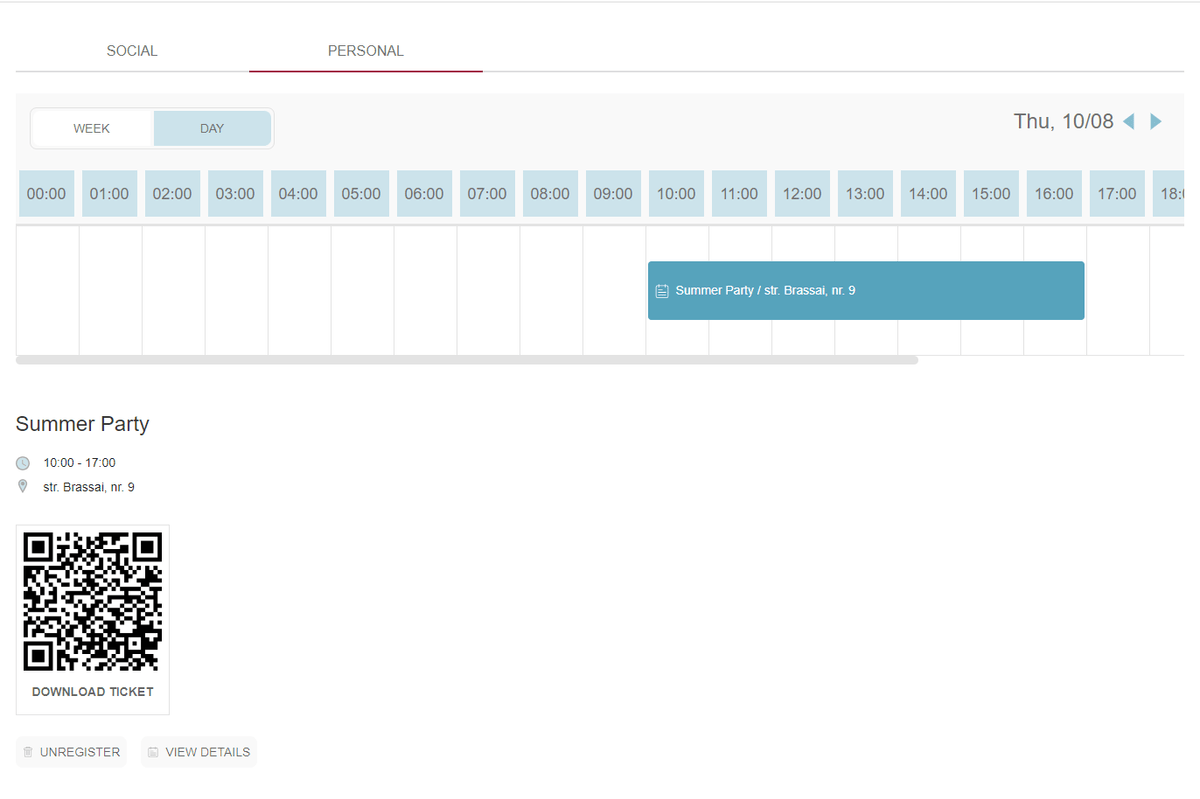
Task: Click the previous day arrow
Action: (x=1129, y=122)
